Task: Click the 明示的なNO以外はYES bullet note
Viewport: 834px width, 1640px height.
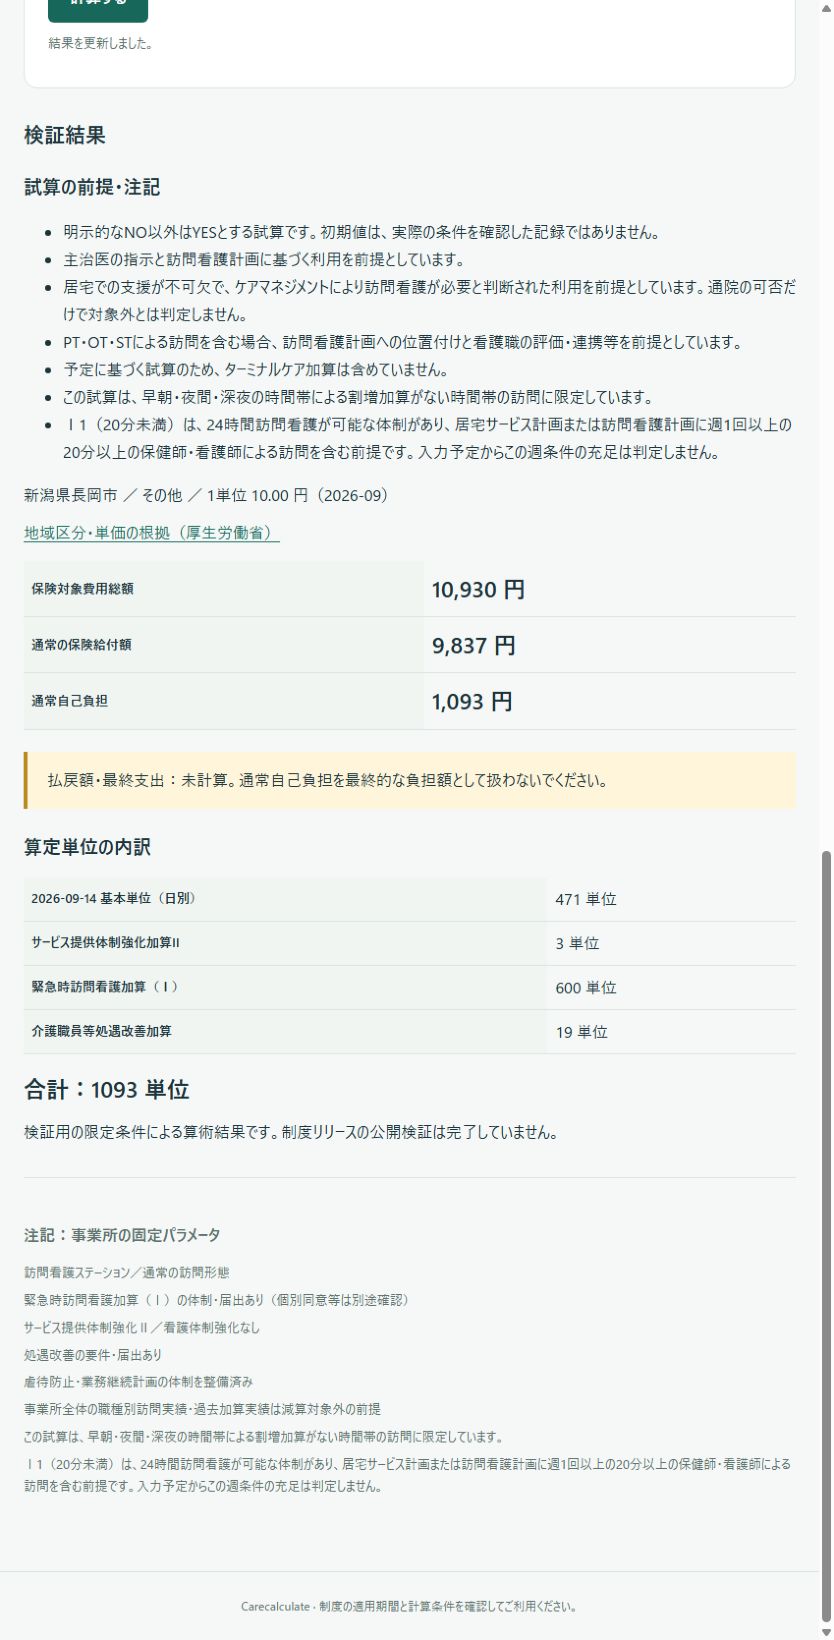Action: coord(361,232)
